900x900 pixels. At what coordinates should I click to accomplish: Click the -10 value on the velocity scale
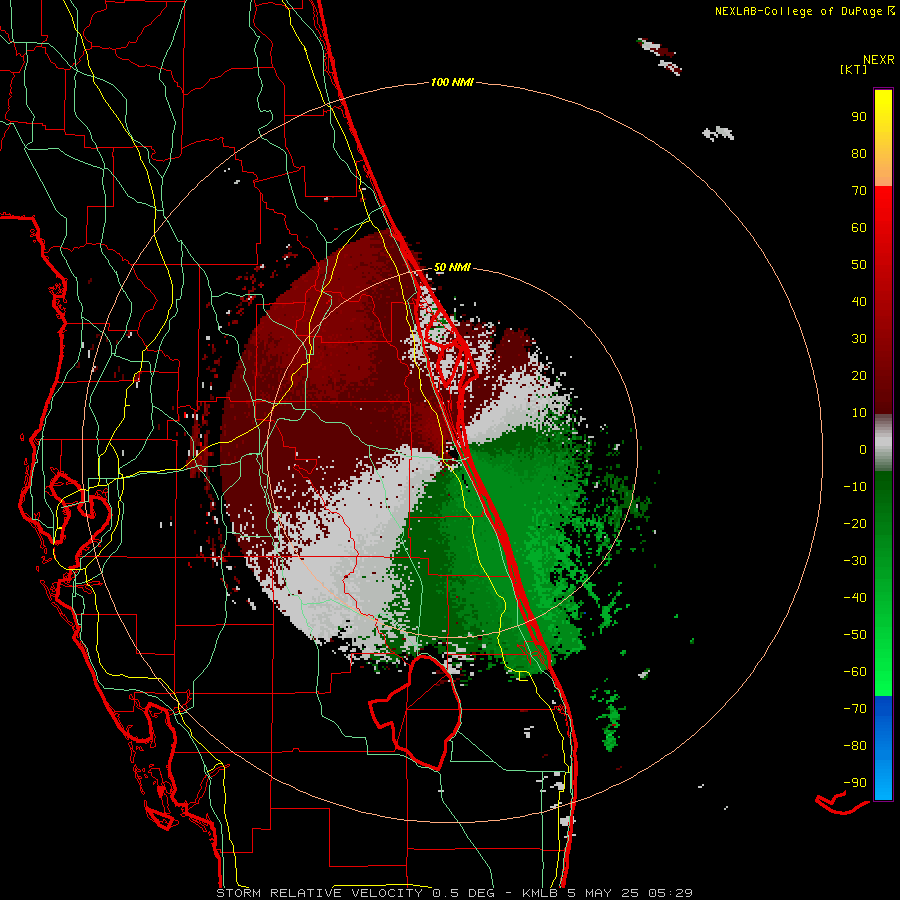coord(855,487)
